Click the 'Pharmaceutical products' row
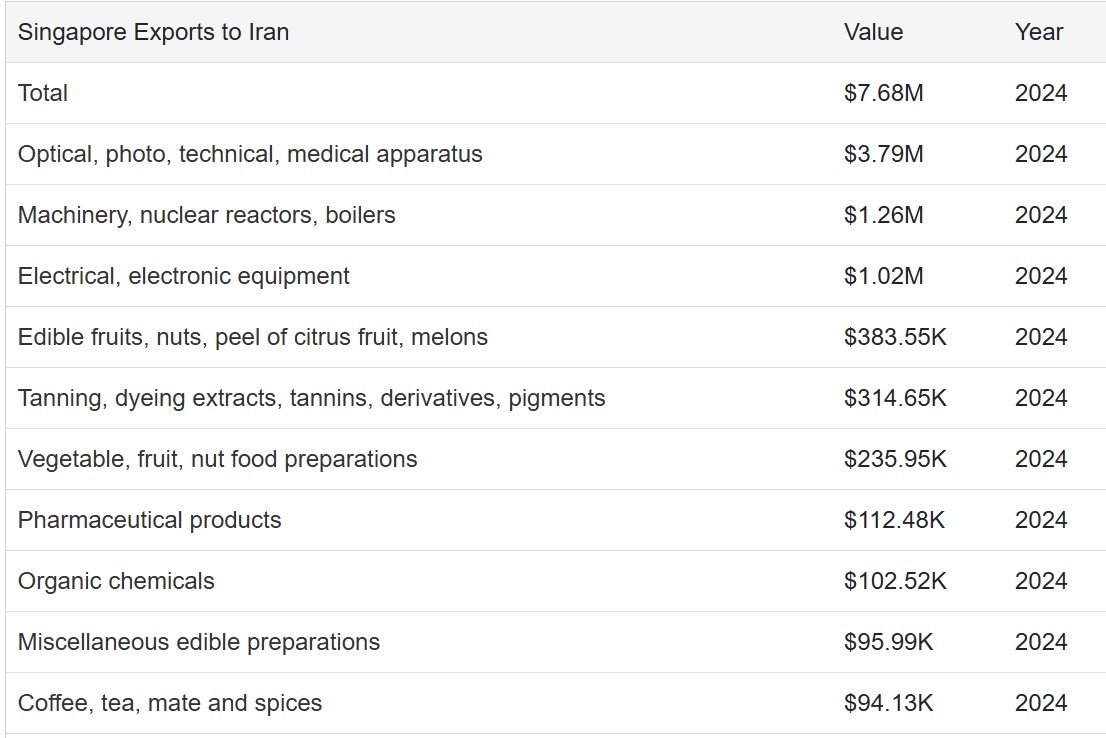This screenshot has height=738, width=1106. pyautogui.click(x=149, y=520)
